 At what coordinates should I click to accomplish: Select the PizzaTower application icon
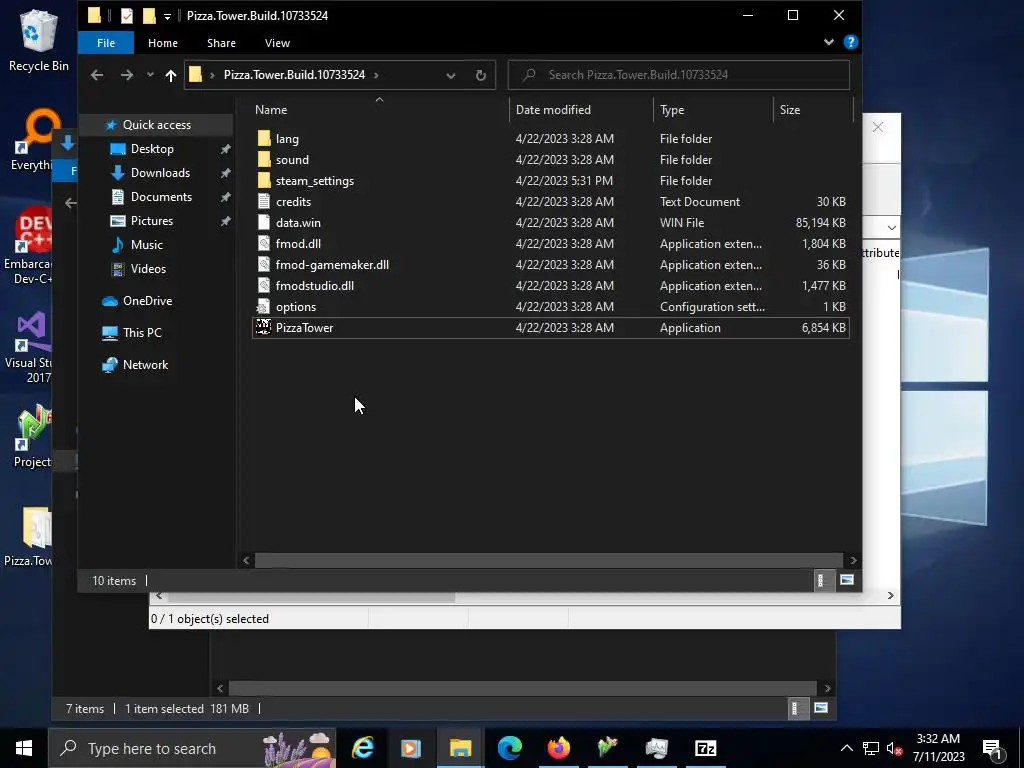(x=264, y=327)
